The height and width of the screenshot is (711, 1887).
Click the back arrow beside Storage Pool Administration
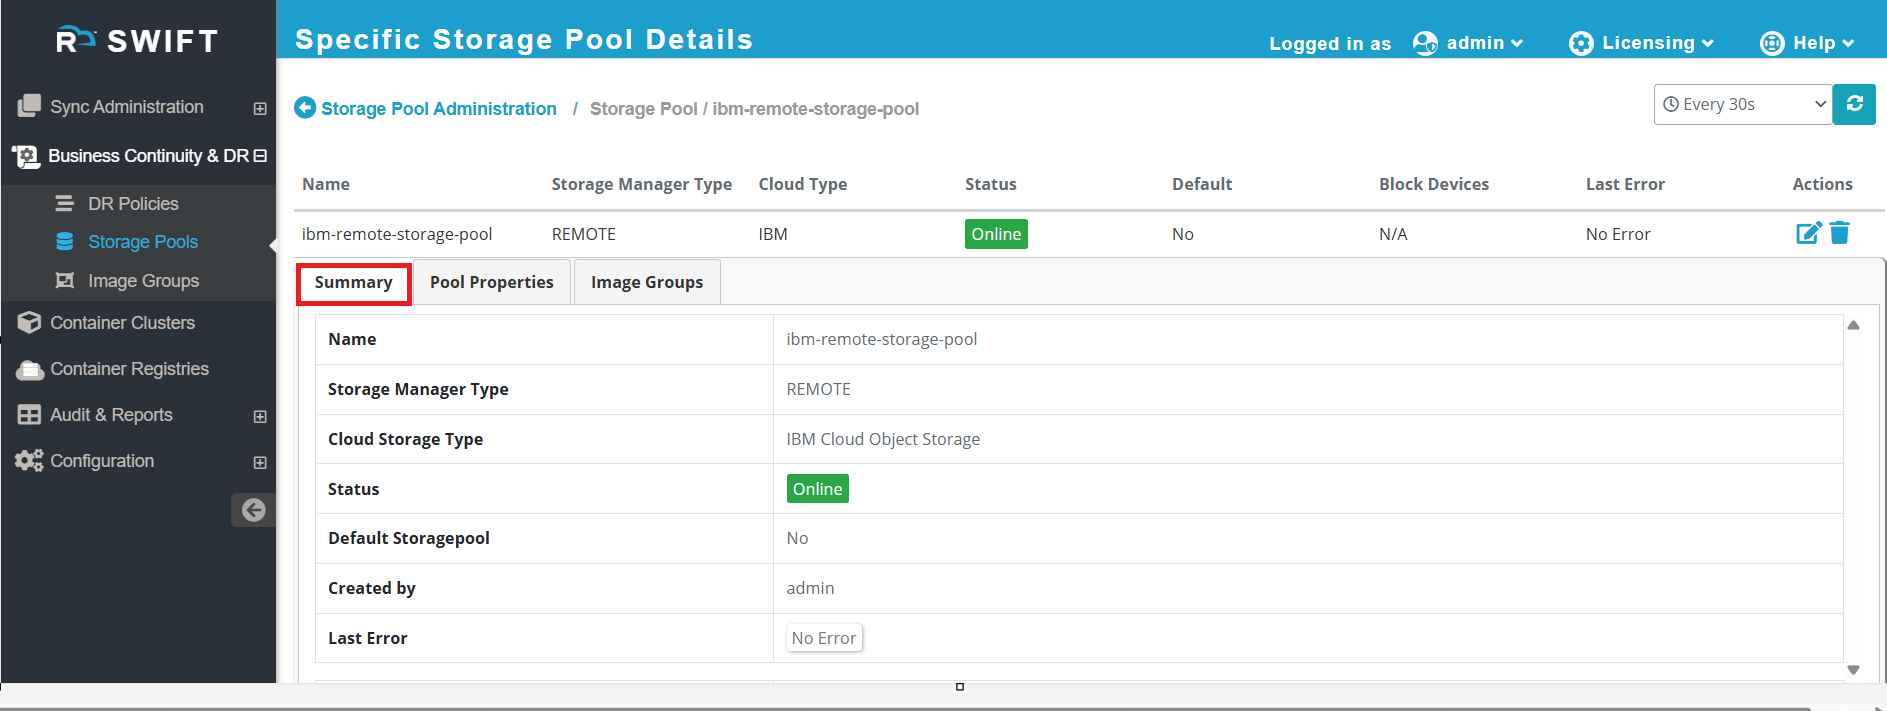click(305, 107)
